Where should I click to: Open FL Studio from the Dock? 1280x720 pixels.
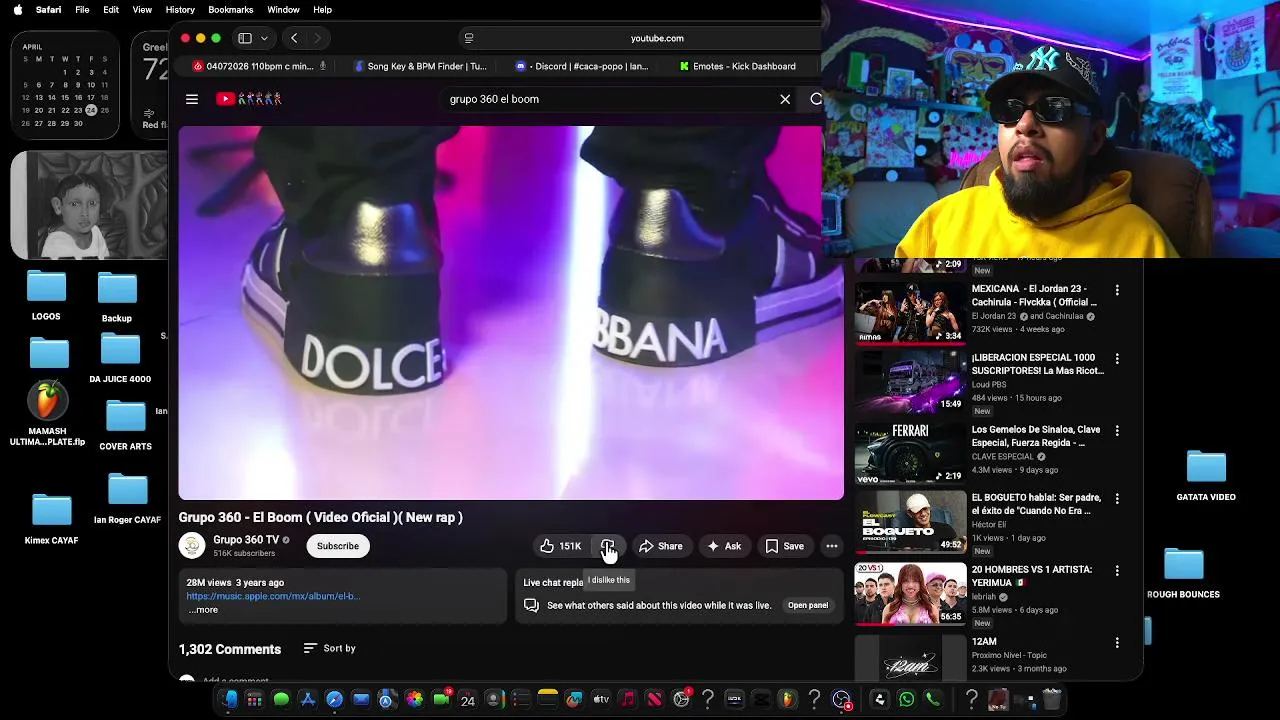(787, 699)
